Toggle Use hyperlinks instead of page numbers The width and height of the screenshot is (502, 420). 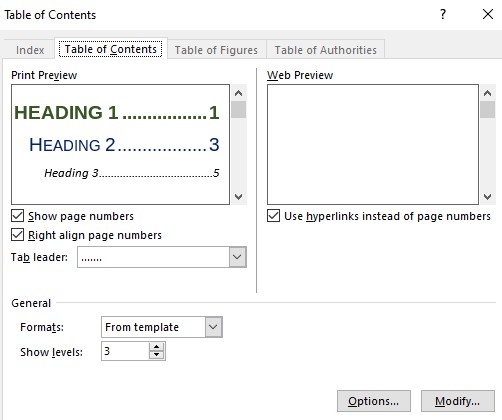[x=273, y=216]
